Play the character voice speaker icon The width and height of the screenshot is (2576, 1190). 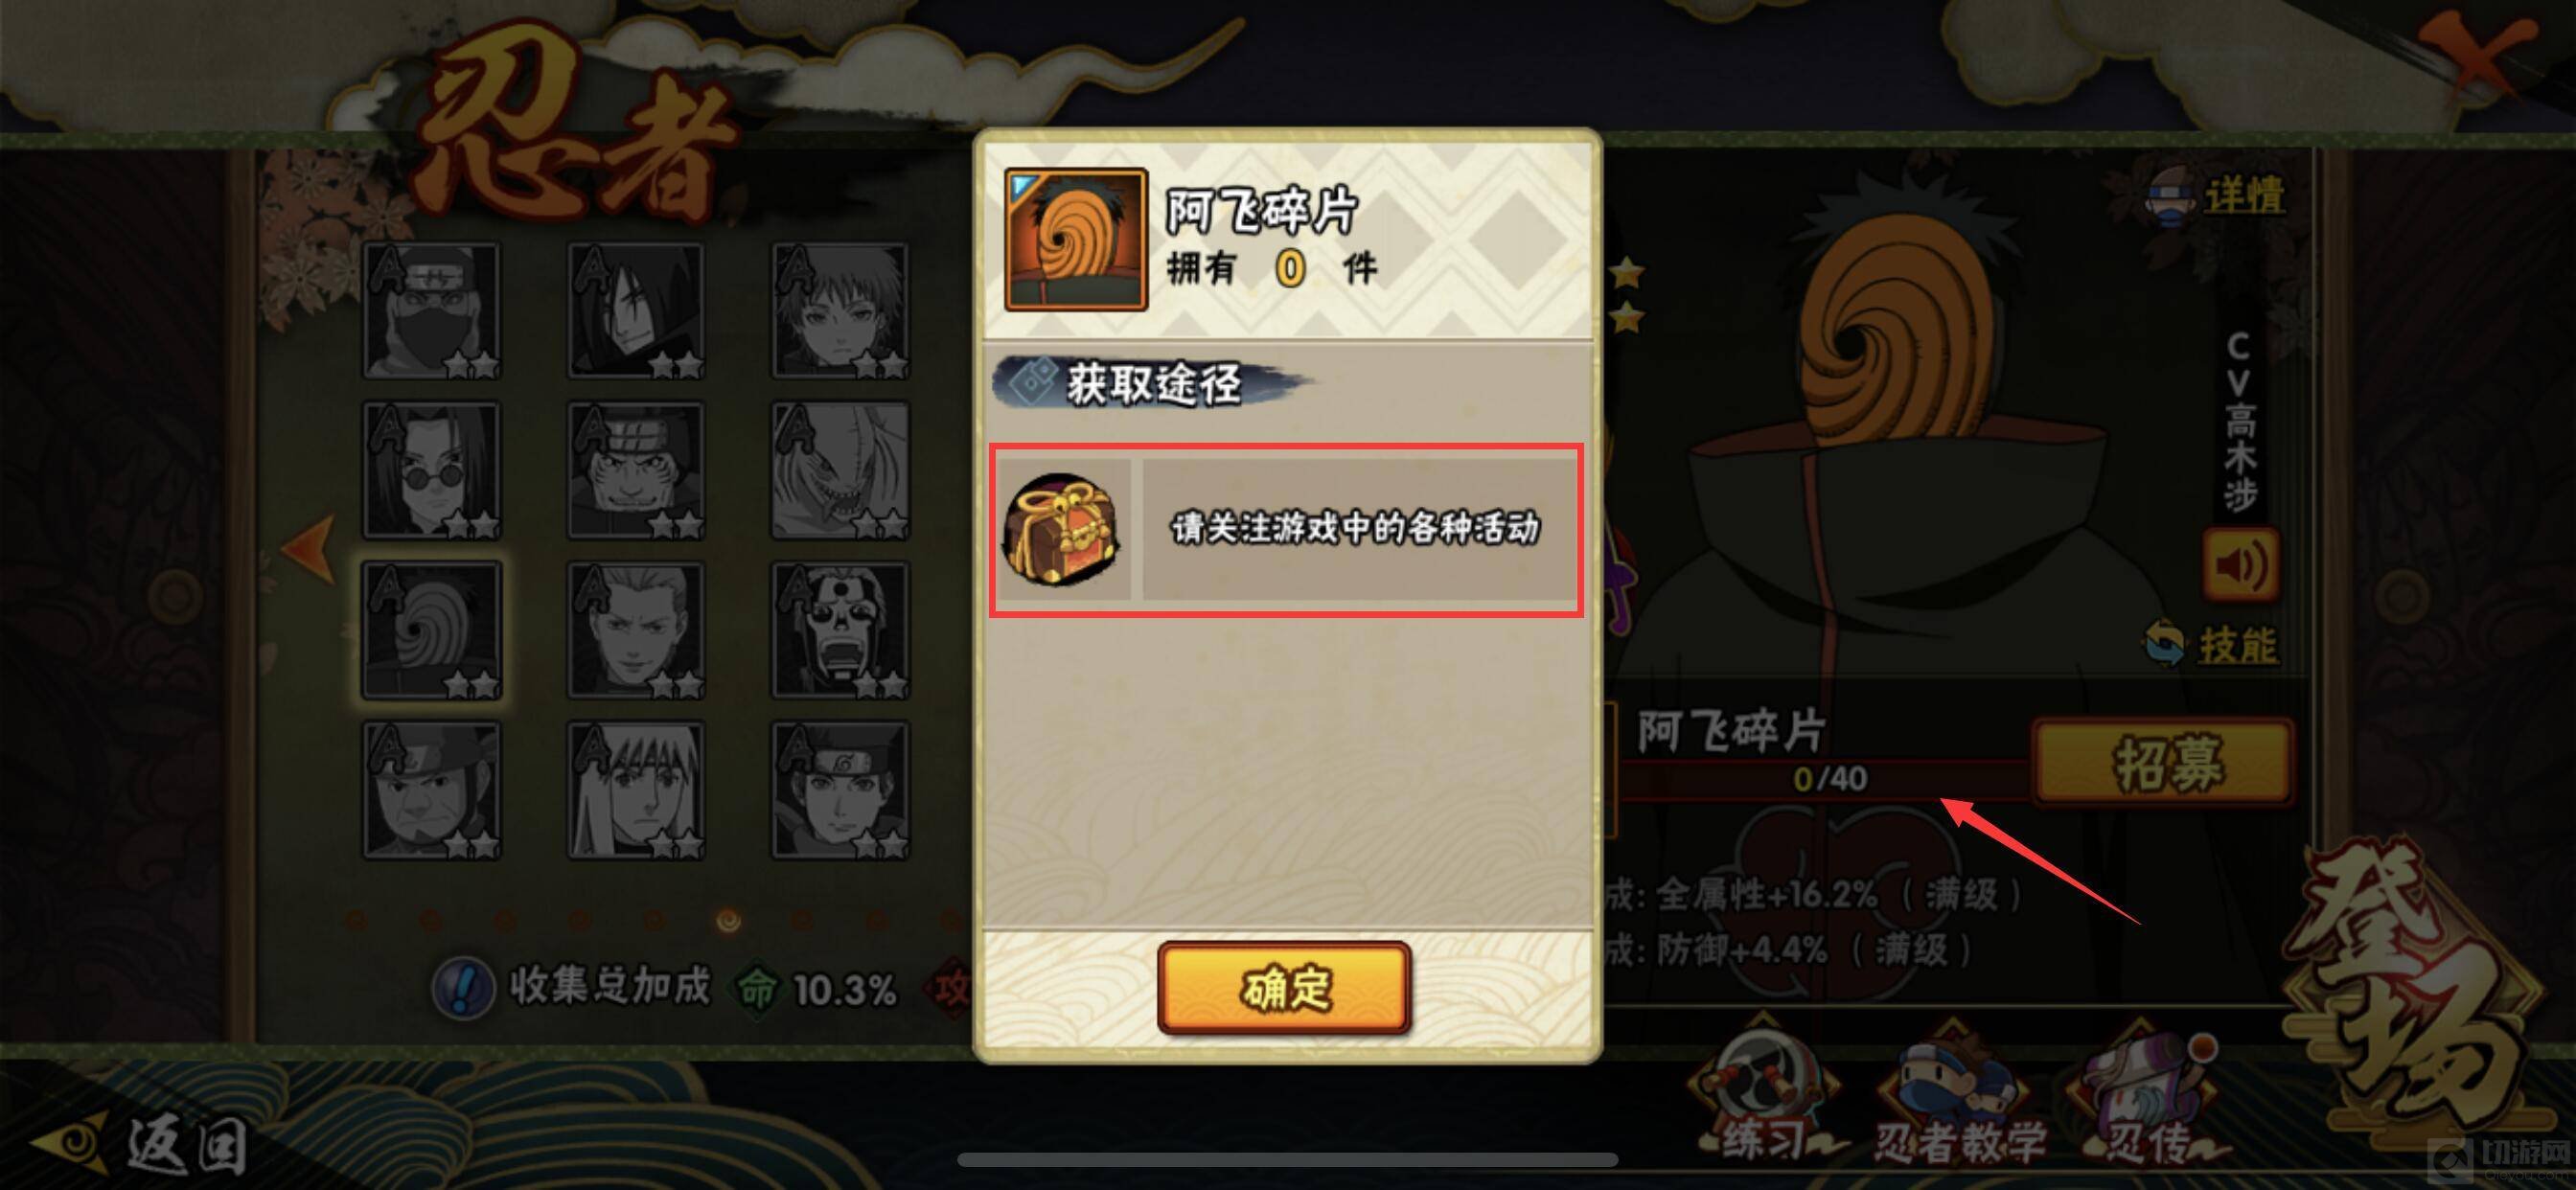tap(2241, 565)
